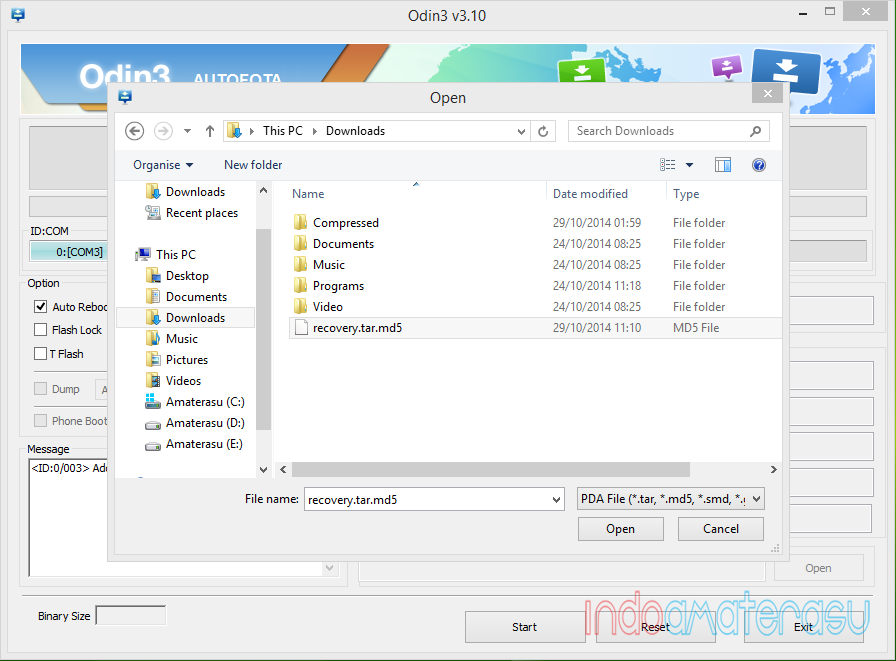Open more view options dropdown
Viewport: 896px width, 661px height.
coord(690,165)
